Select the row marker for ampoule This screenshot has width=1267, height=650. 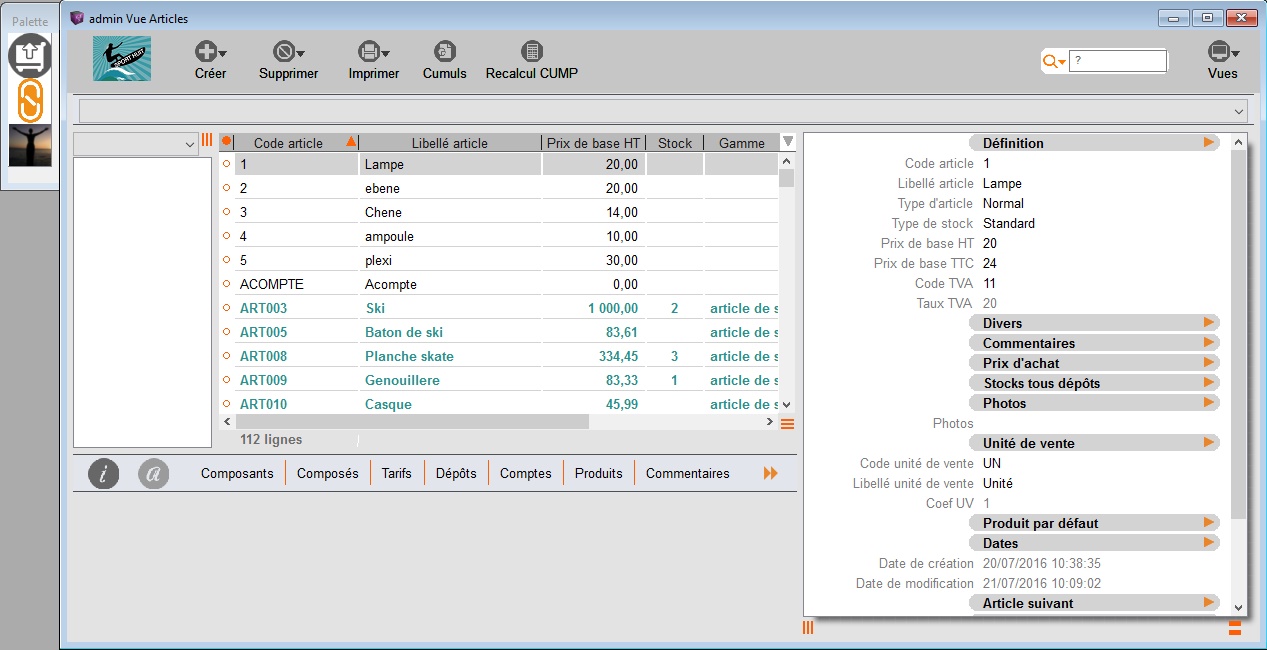point(226,236)
